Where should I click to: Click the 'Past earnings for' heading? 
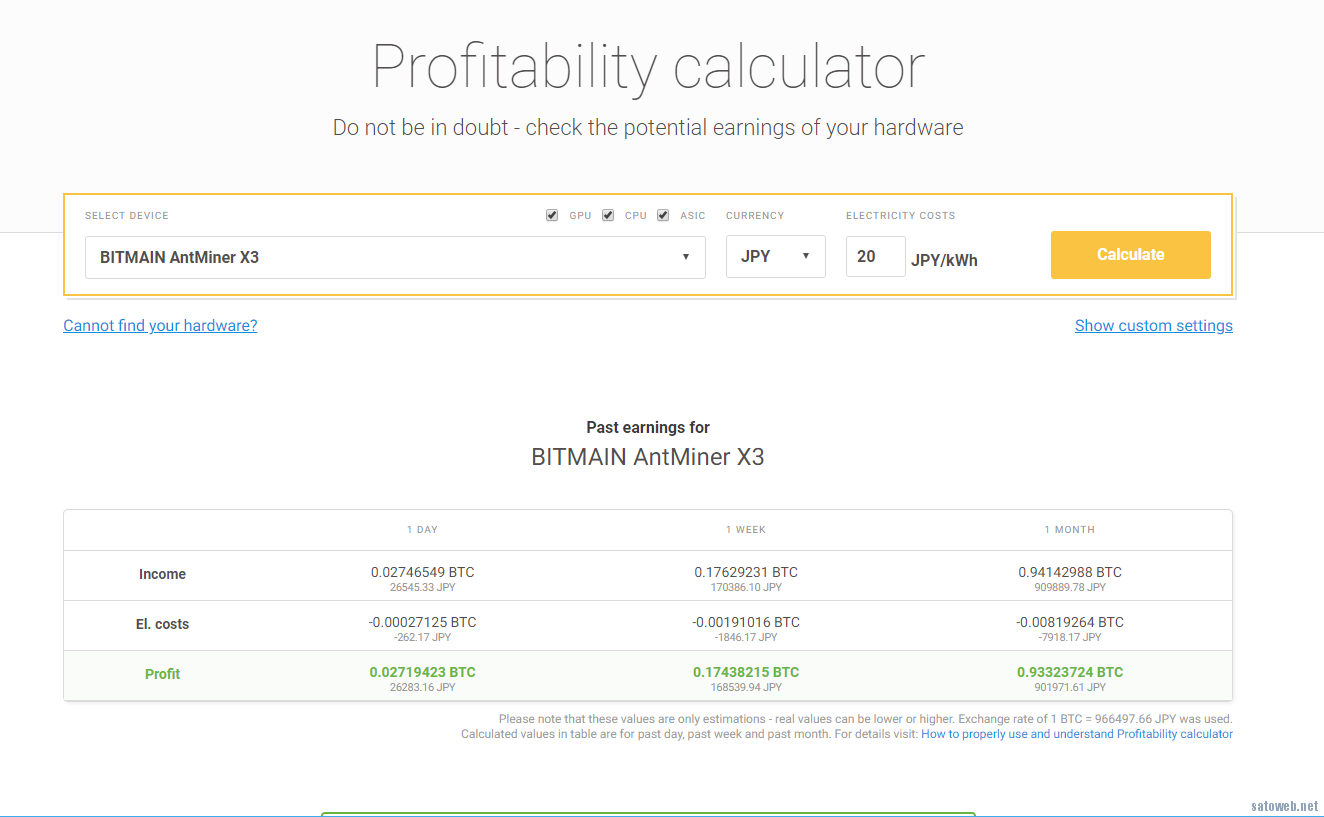click(647, 427)
